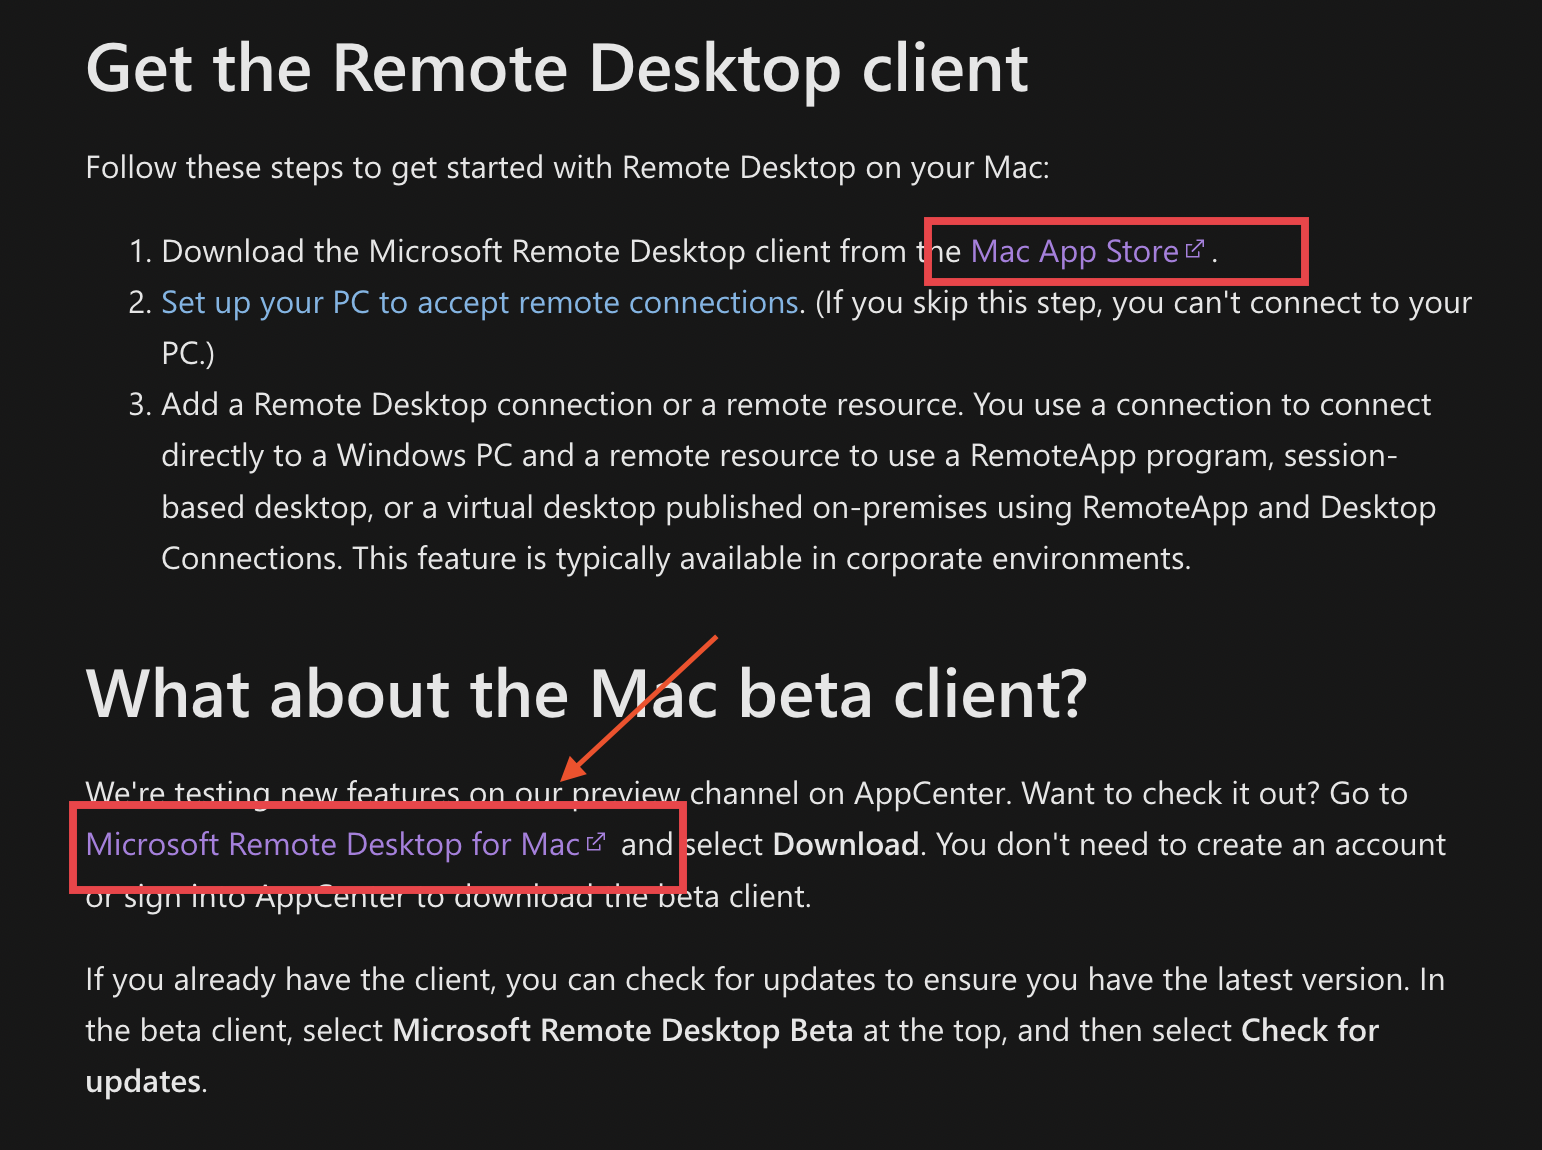
Task: Open Microsoft Remote Desktop for Mac link
Action: [x=332, y=844]
